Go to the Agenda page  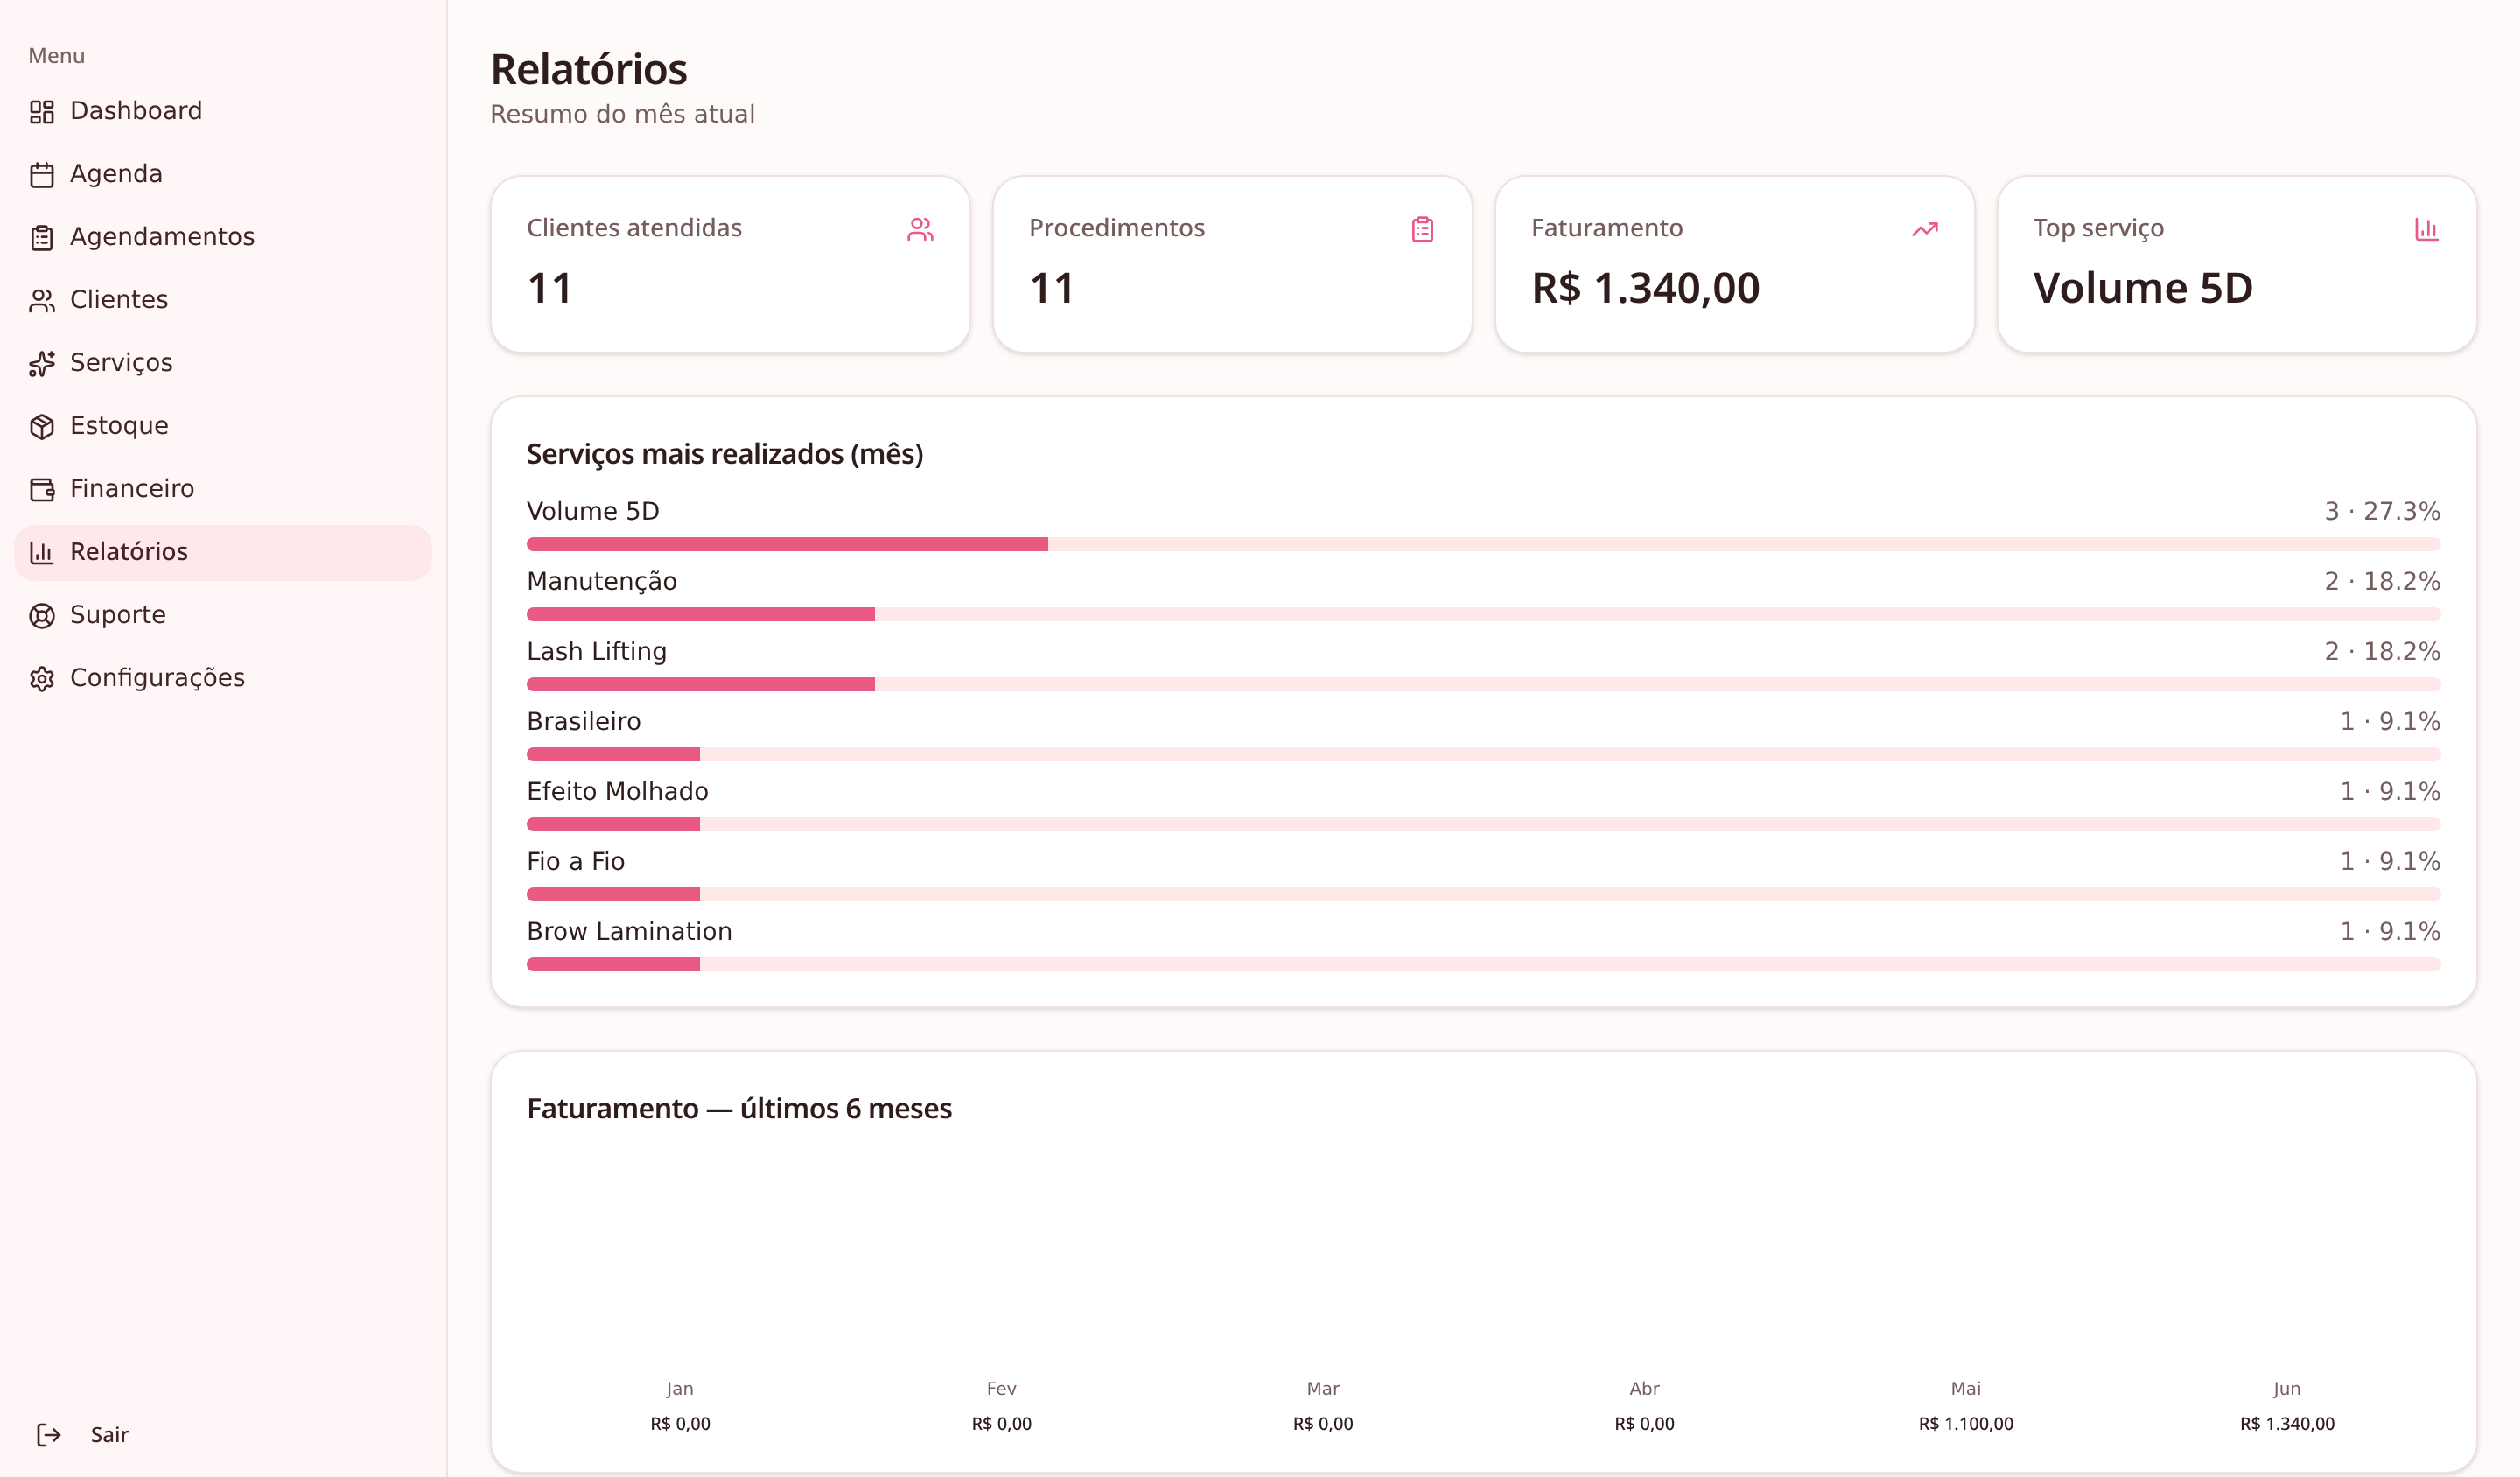click(223, 174)
